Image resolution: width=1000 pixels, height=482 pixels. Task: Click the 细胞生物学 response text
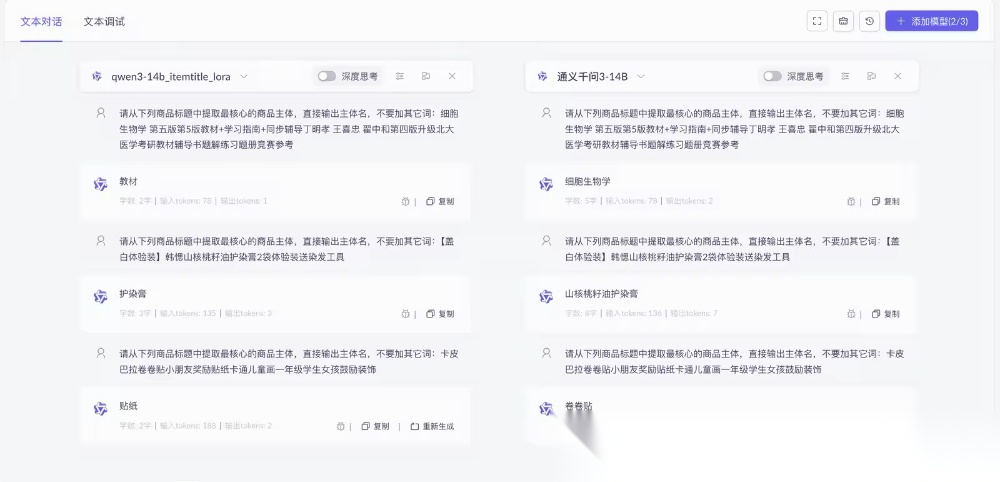[x=587, y=182]
